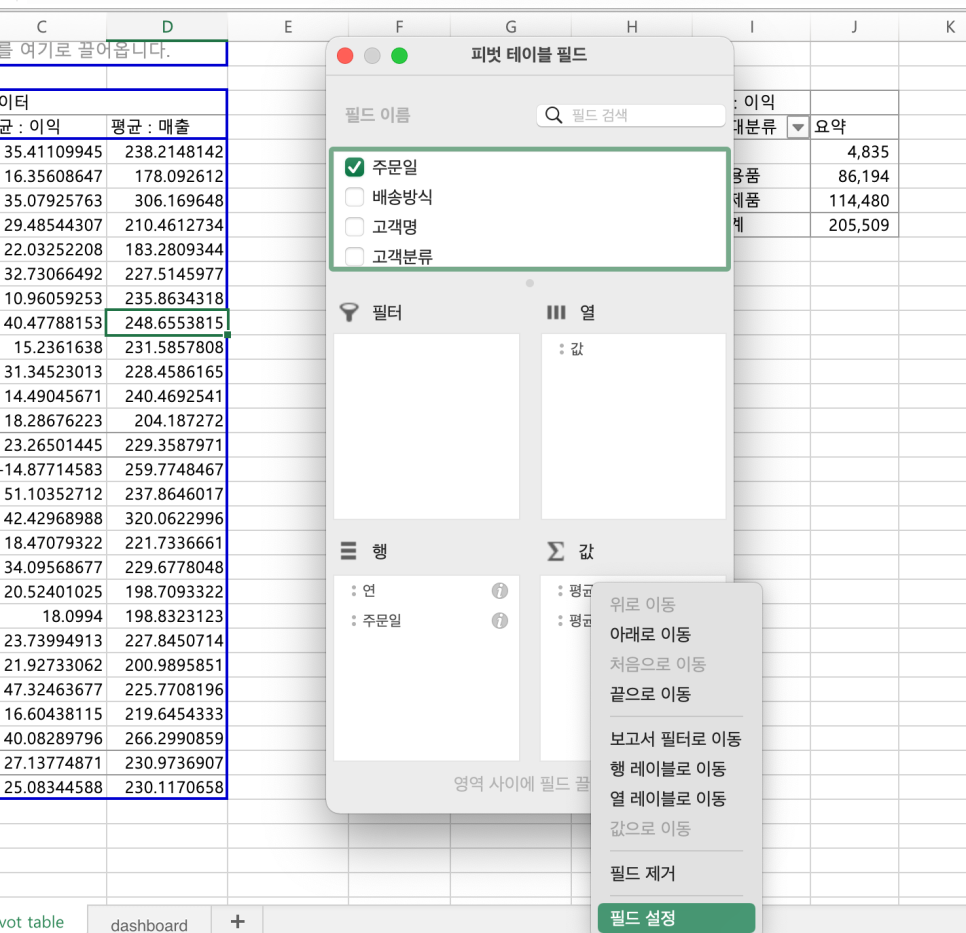Select cell with value 266.2990859
This screenshot has height=933, width=966.
[167, 738]
